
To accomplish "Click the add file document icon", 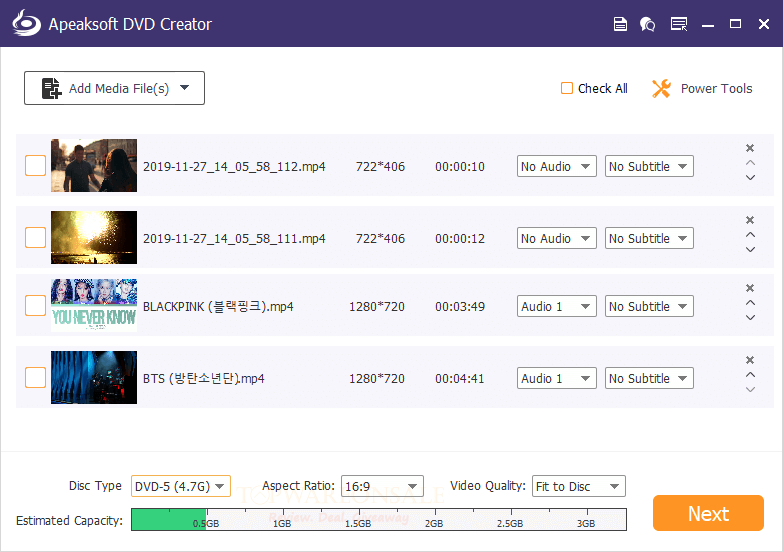I will tap(51, 88).
